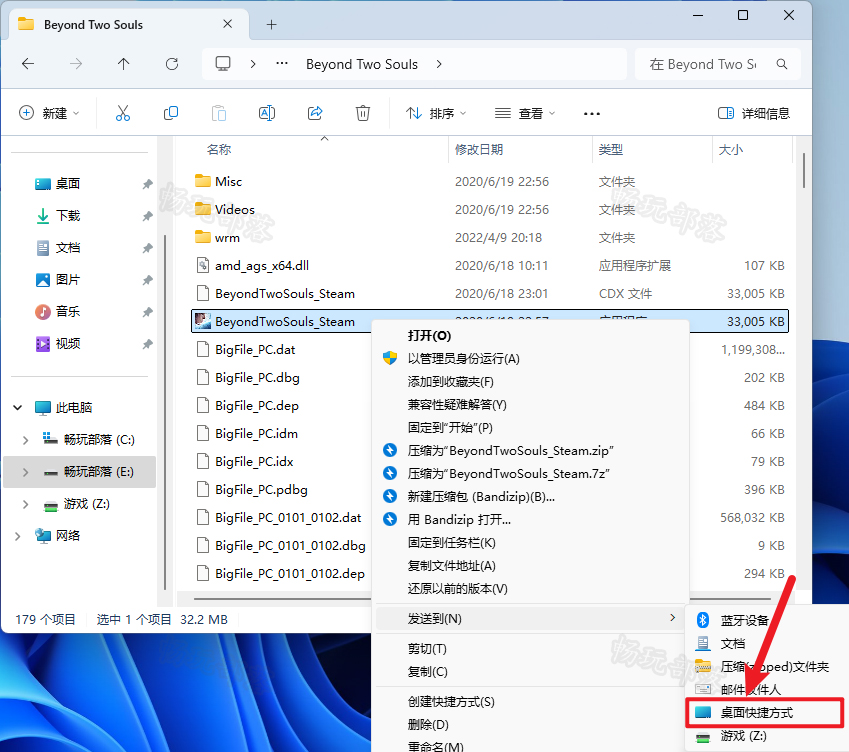Choose Pin to taskbar (固定到任务栏)
Image resolution: width=849 pixels, height=752 pixels.
(531, 542)
